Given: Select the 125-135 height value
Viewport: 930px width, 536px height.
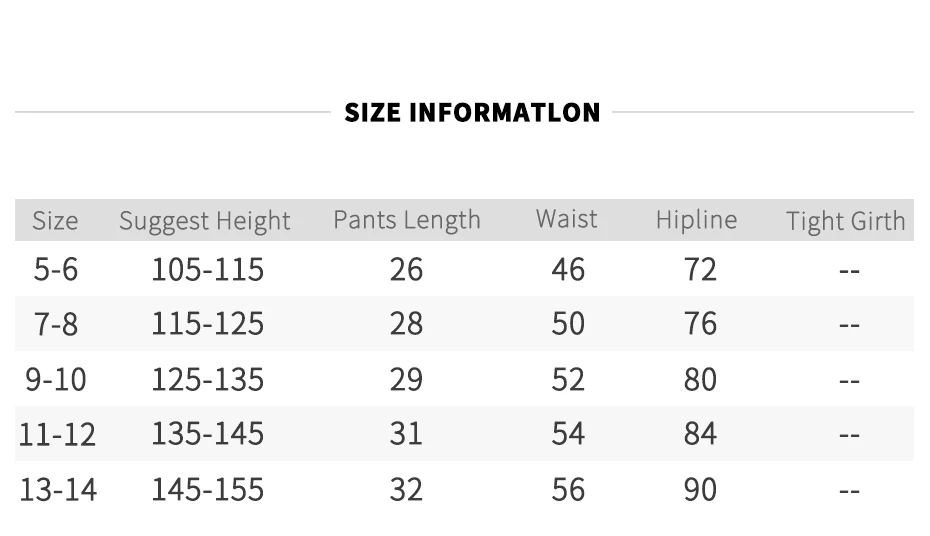Looking at the screenshot, I should tap(208, 379).
